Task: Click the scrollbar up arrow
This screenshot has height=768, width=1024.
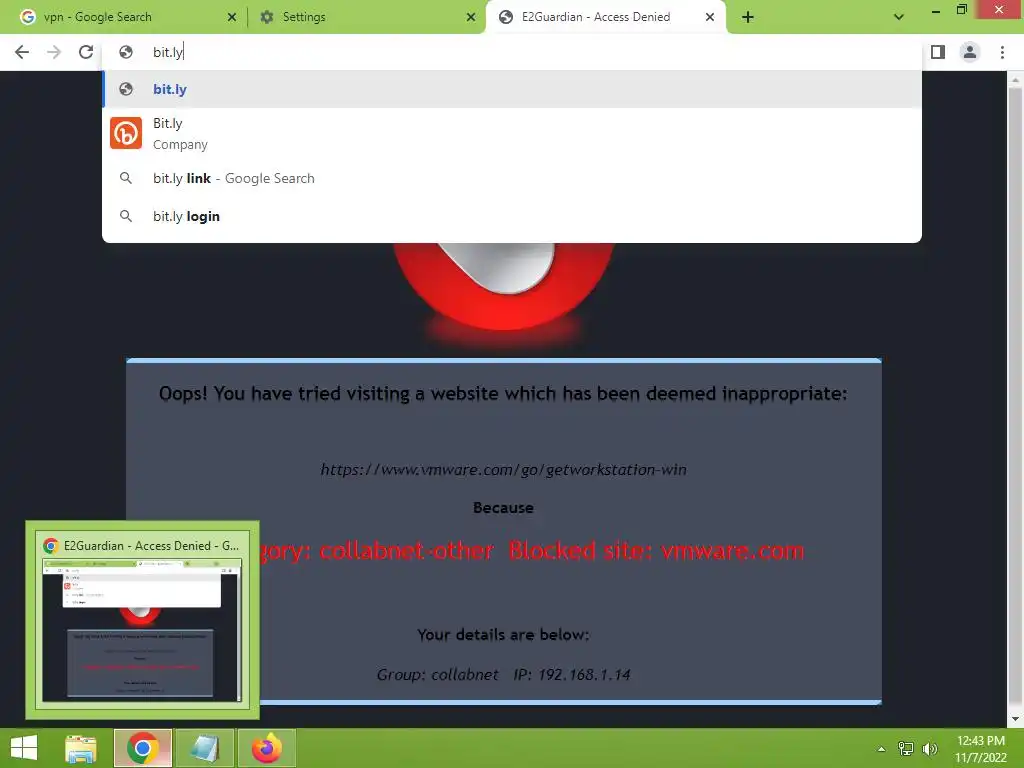Action: pyautogui.click(x=1015, y=80)
